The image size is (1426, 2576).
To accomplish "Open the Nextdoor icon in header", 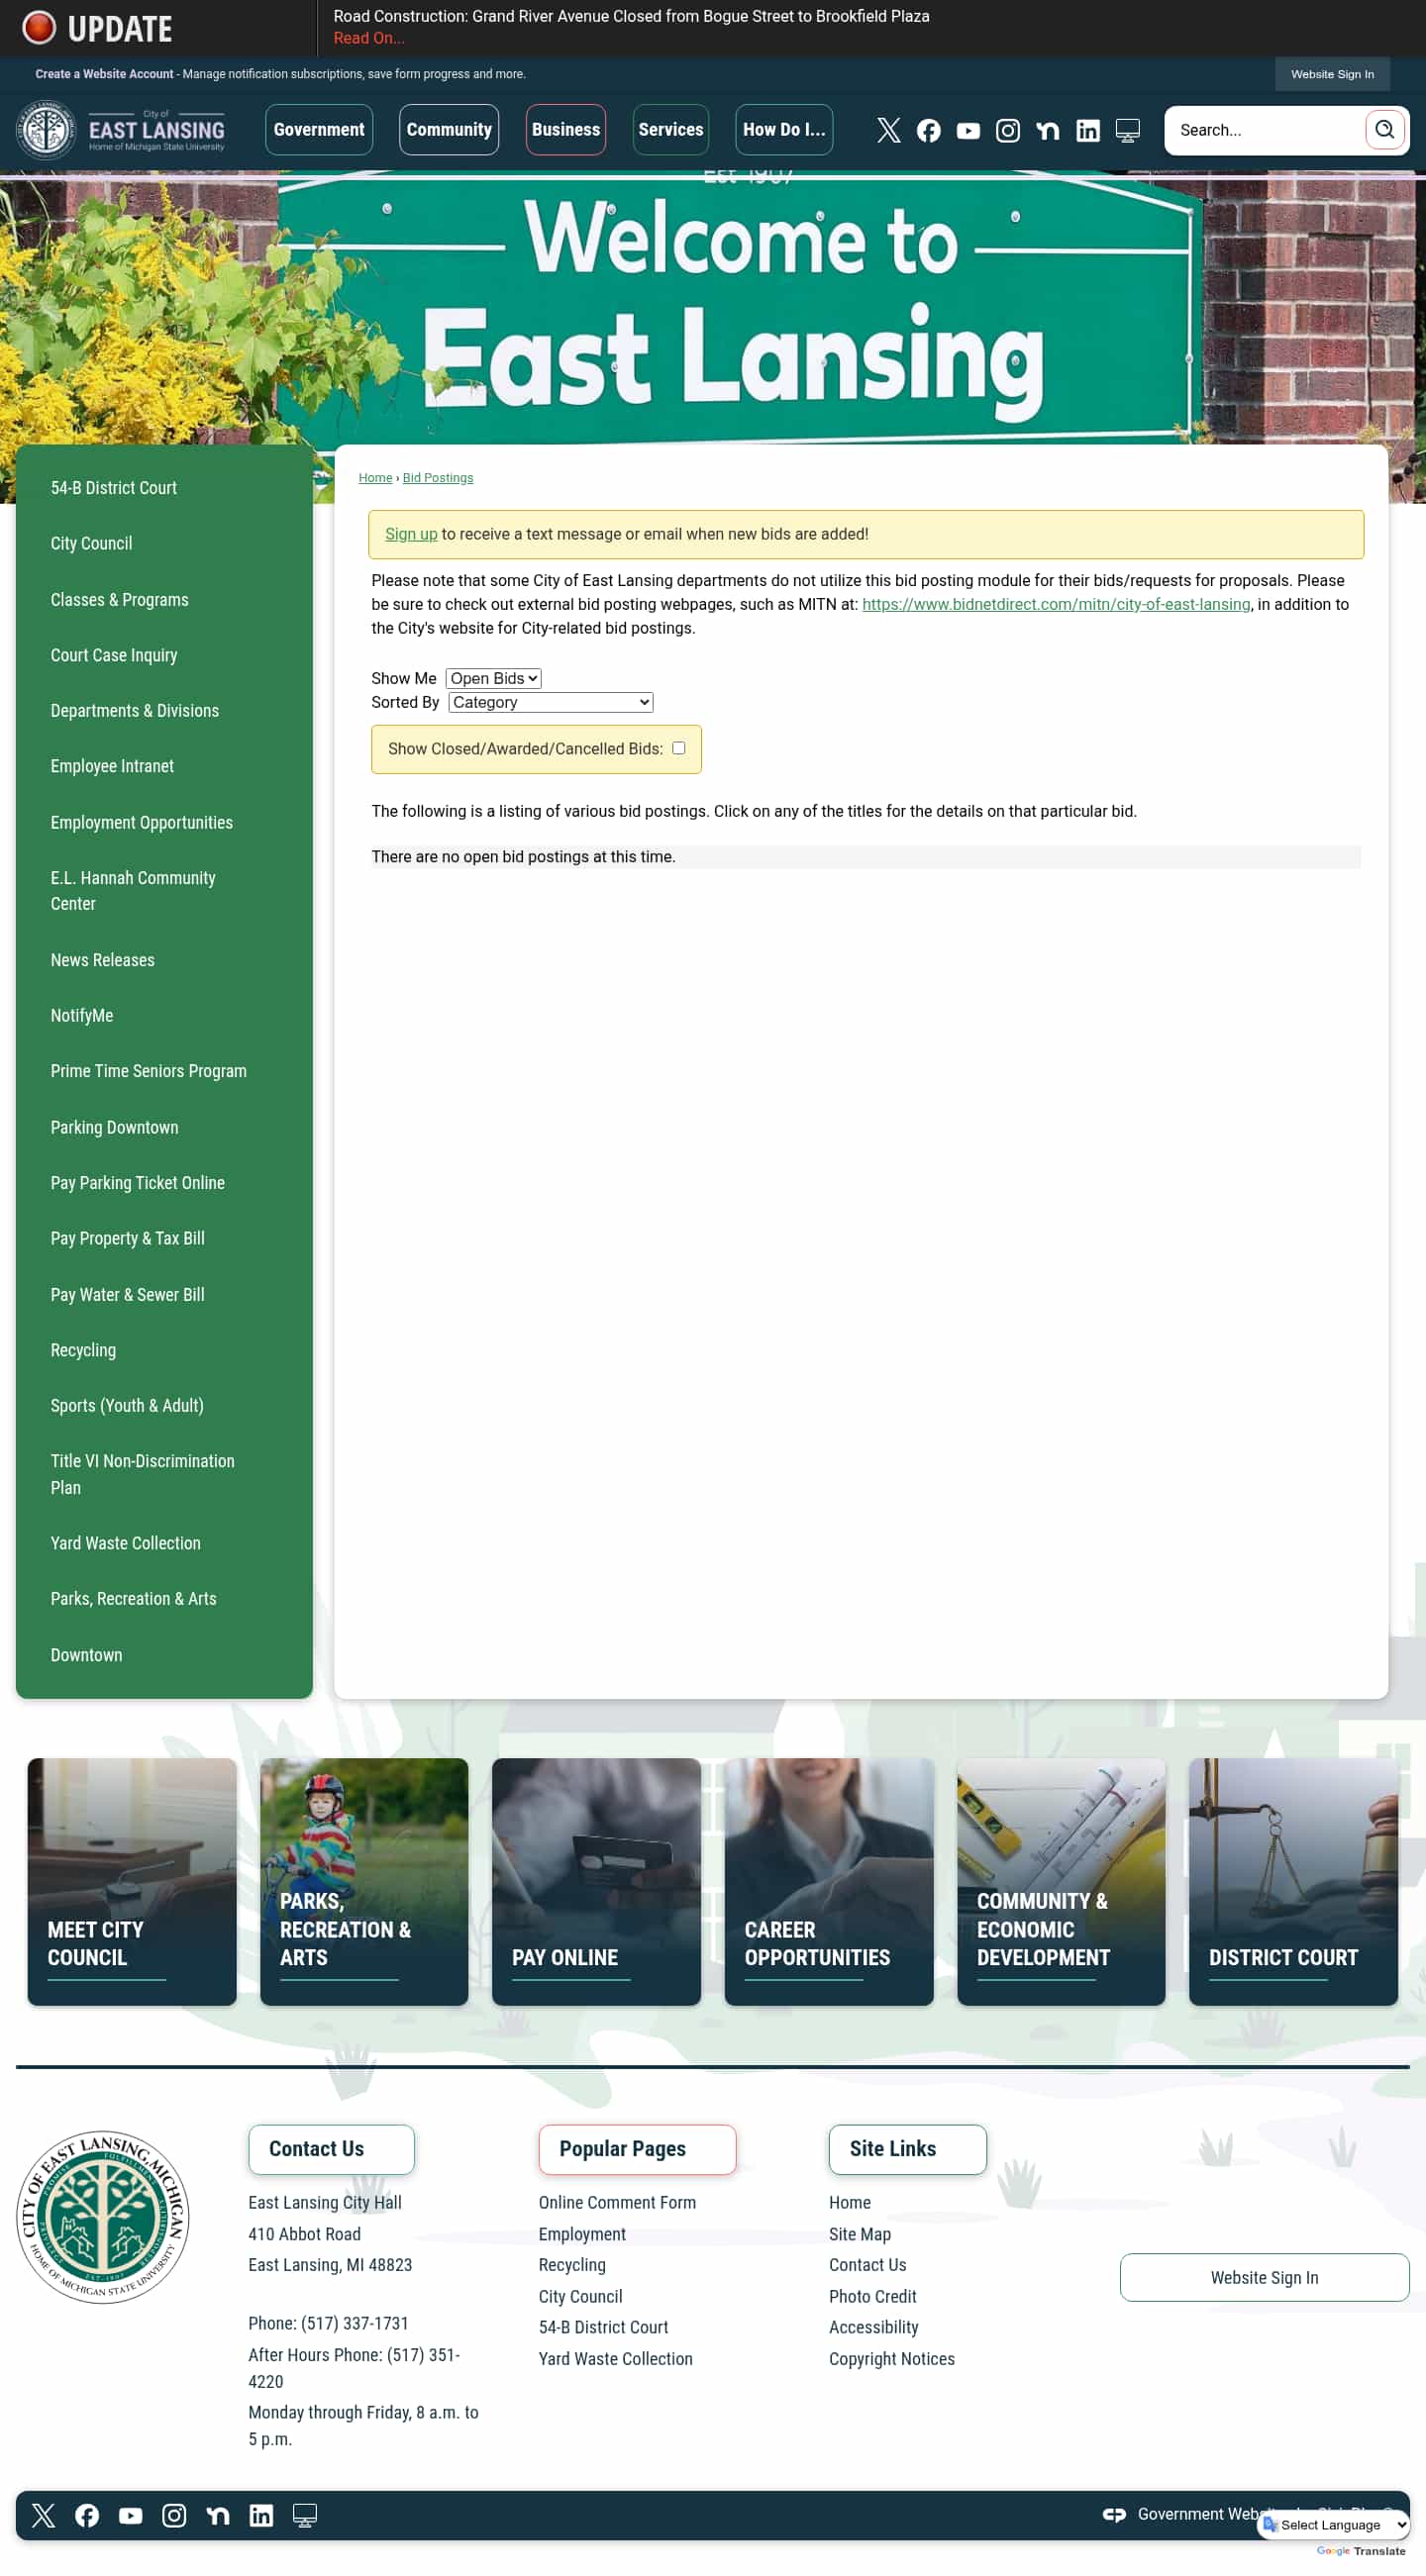I will 1048,130.
